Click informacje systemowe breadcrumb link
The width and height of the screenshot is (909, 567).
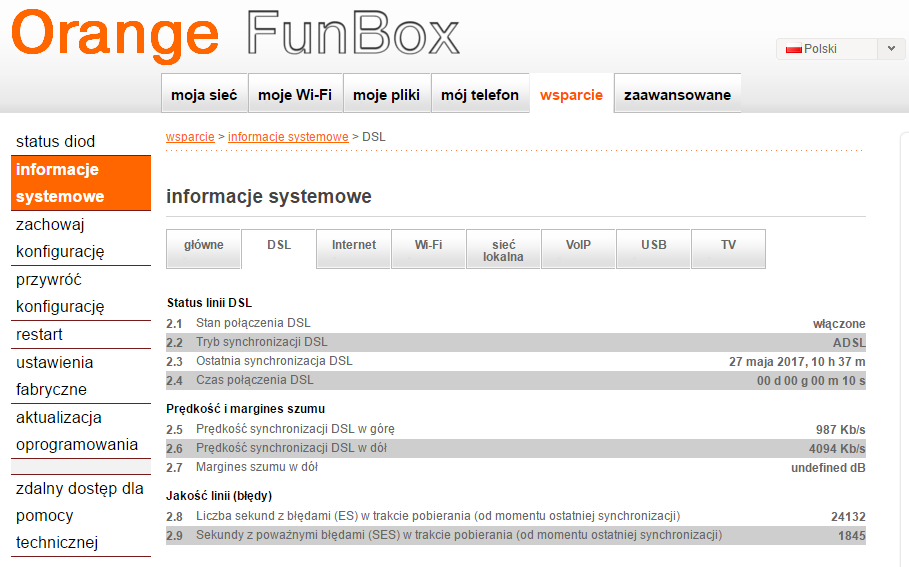(x=288, y=136)
